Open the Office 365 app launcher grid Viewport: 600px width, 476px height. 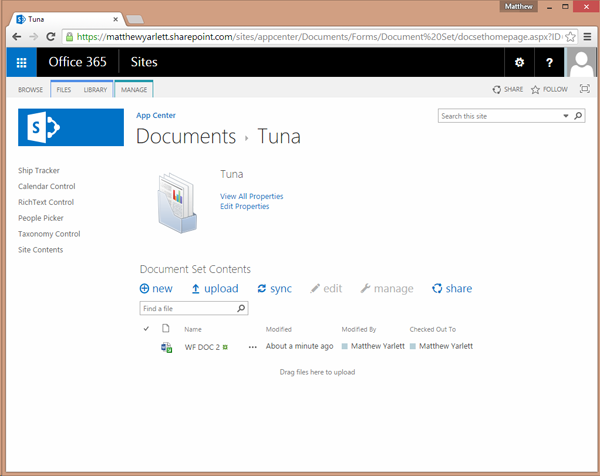(x=21, y=62)
